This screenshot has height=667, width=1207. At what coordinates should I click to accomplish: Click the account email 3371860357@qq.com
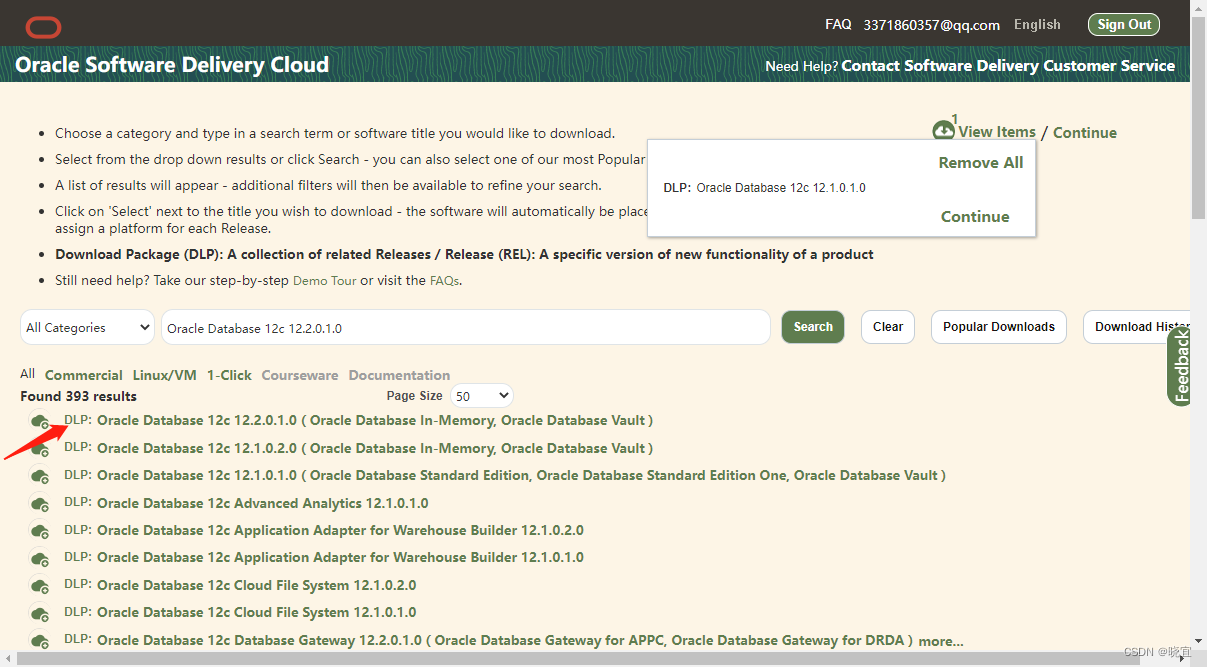coord(932,25)
